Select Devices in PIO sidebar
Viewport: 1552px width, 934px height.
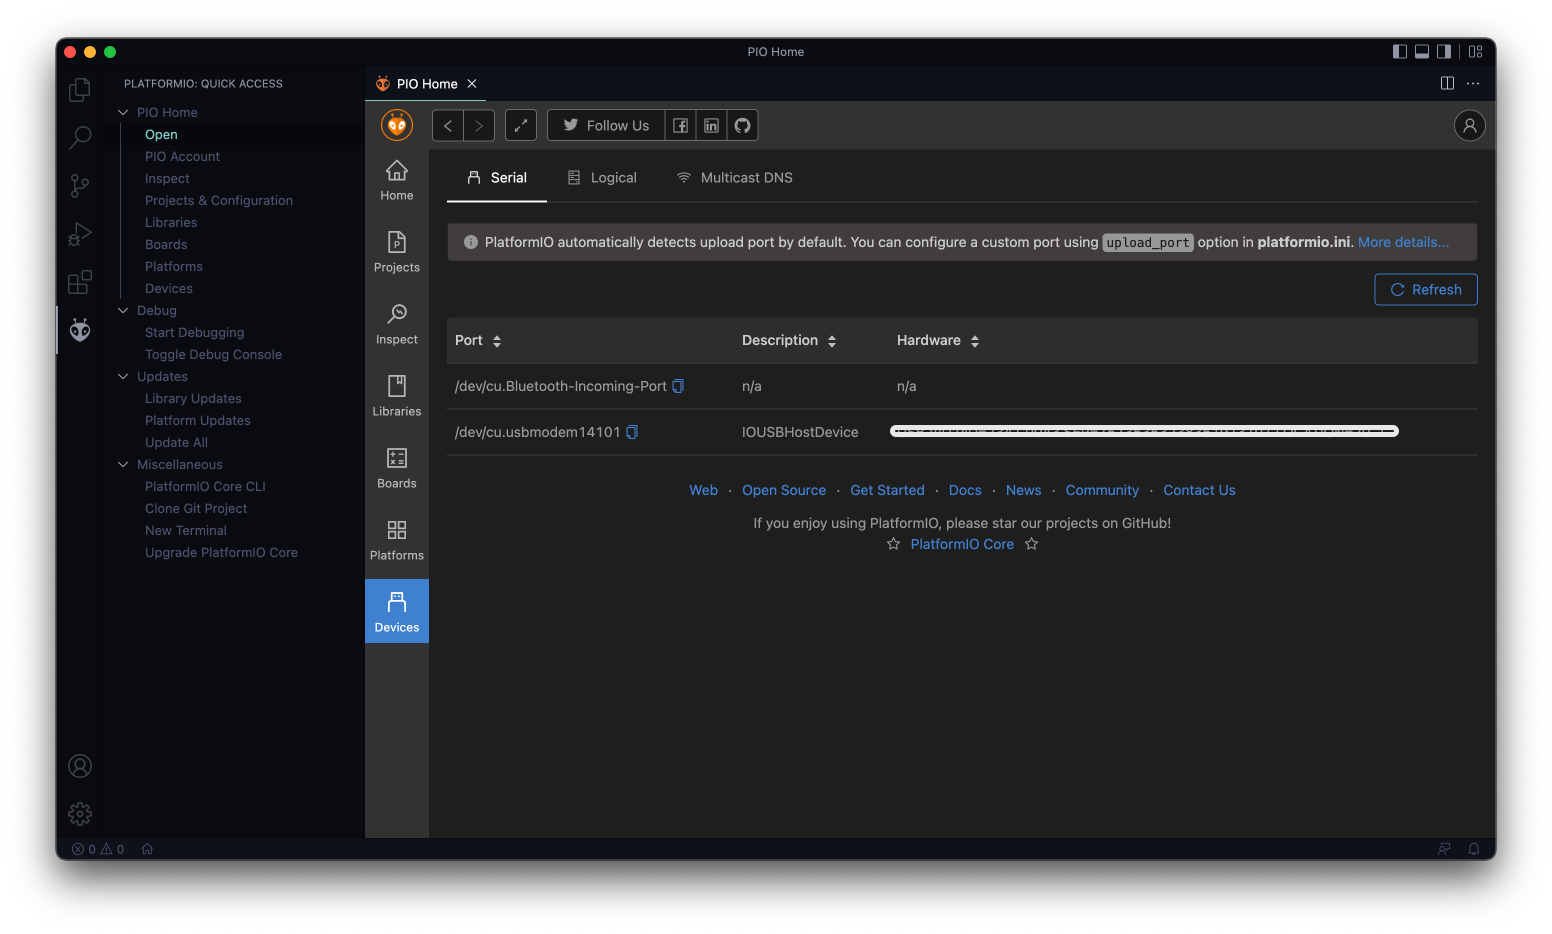tap(397, 611)
